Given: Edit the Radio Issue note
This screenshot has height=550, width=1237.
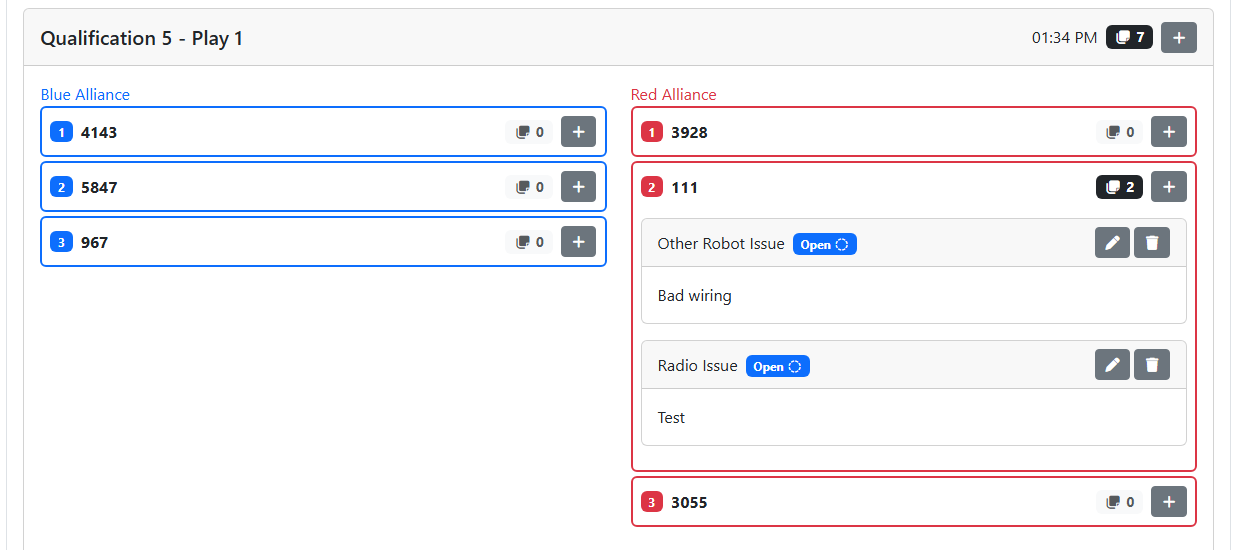Looking at the screenshot, I should [1112, 364].
